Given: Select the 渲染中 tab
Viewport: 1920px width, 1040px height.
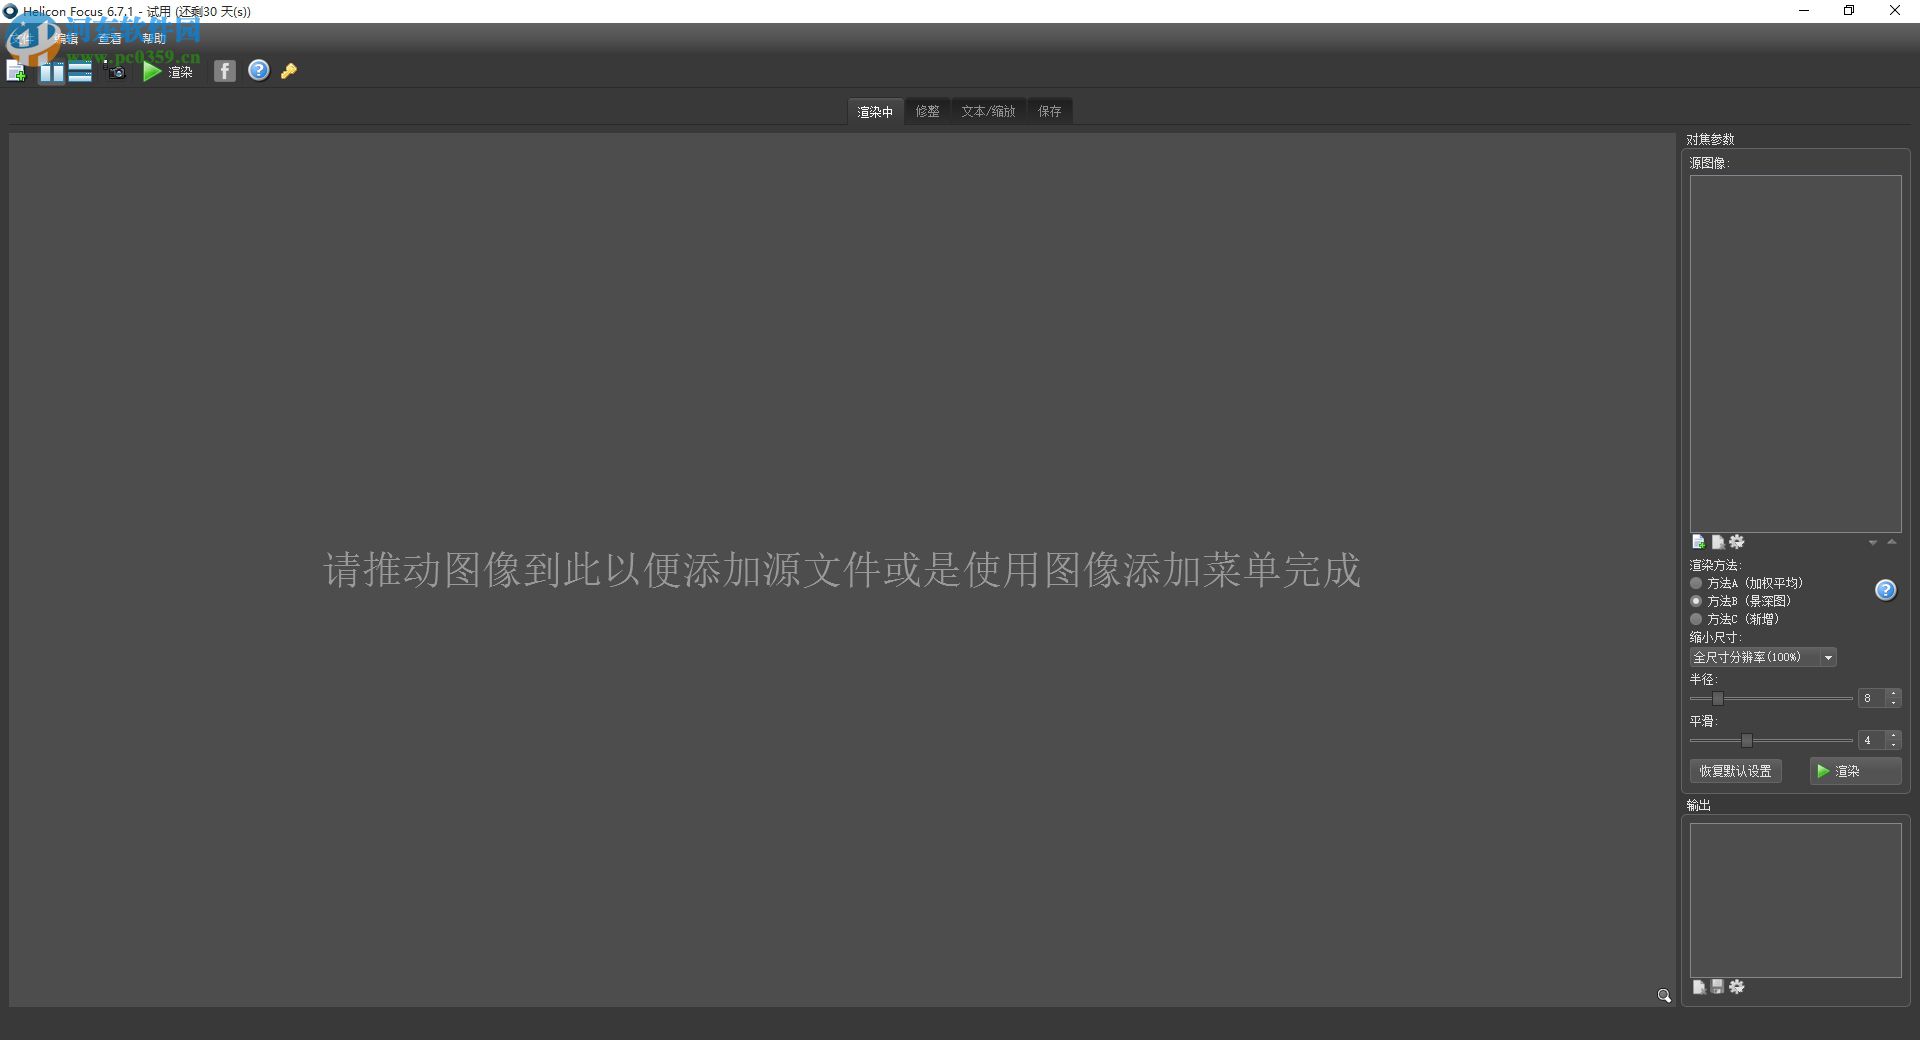Looking at the screenshot, I should [x=875, y=112].
